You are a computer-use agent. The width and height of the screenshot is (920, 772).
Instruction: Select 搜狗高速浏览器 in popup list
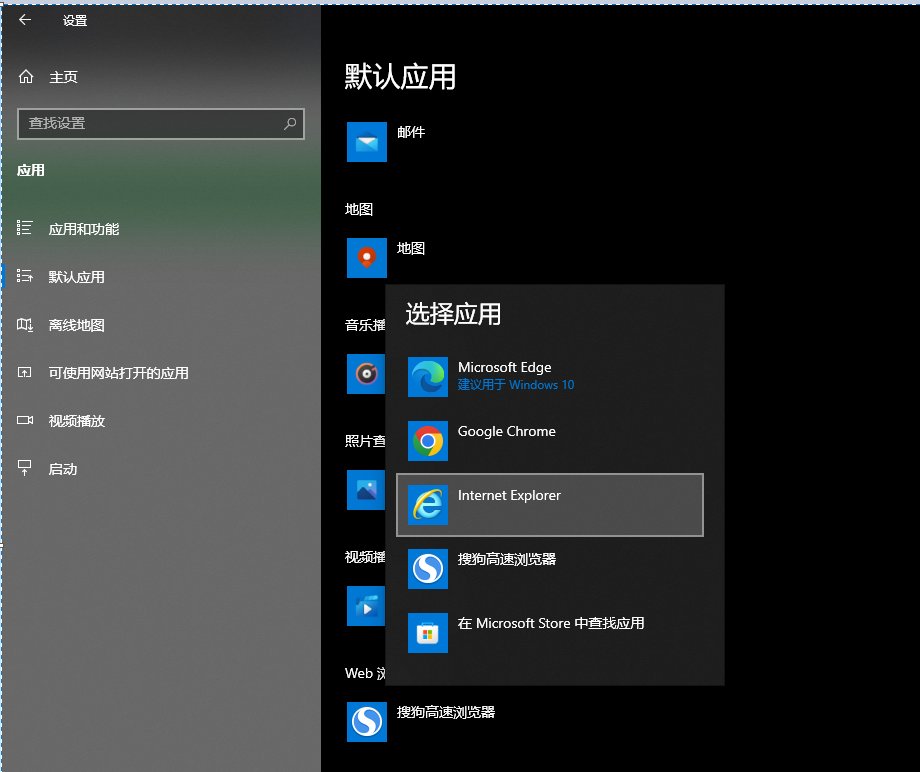pyautogui.click(x=507, y=559)
